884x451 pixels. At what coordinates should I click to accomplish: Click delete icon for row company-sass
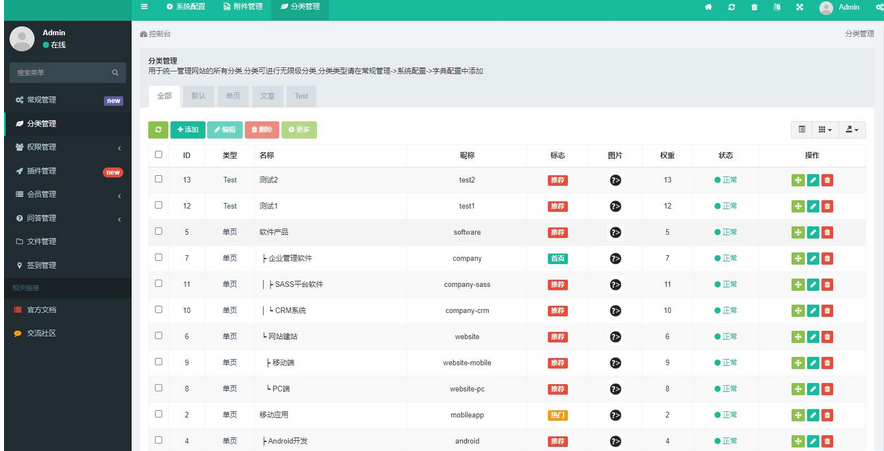pos(827,285)
